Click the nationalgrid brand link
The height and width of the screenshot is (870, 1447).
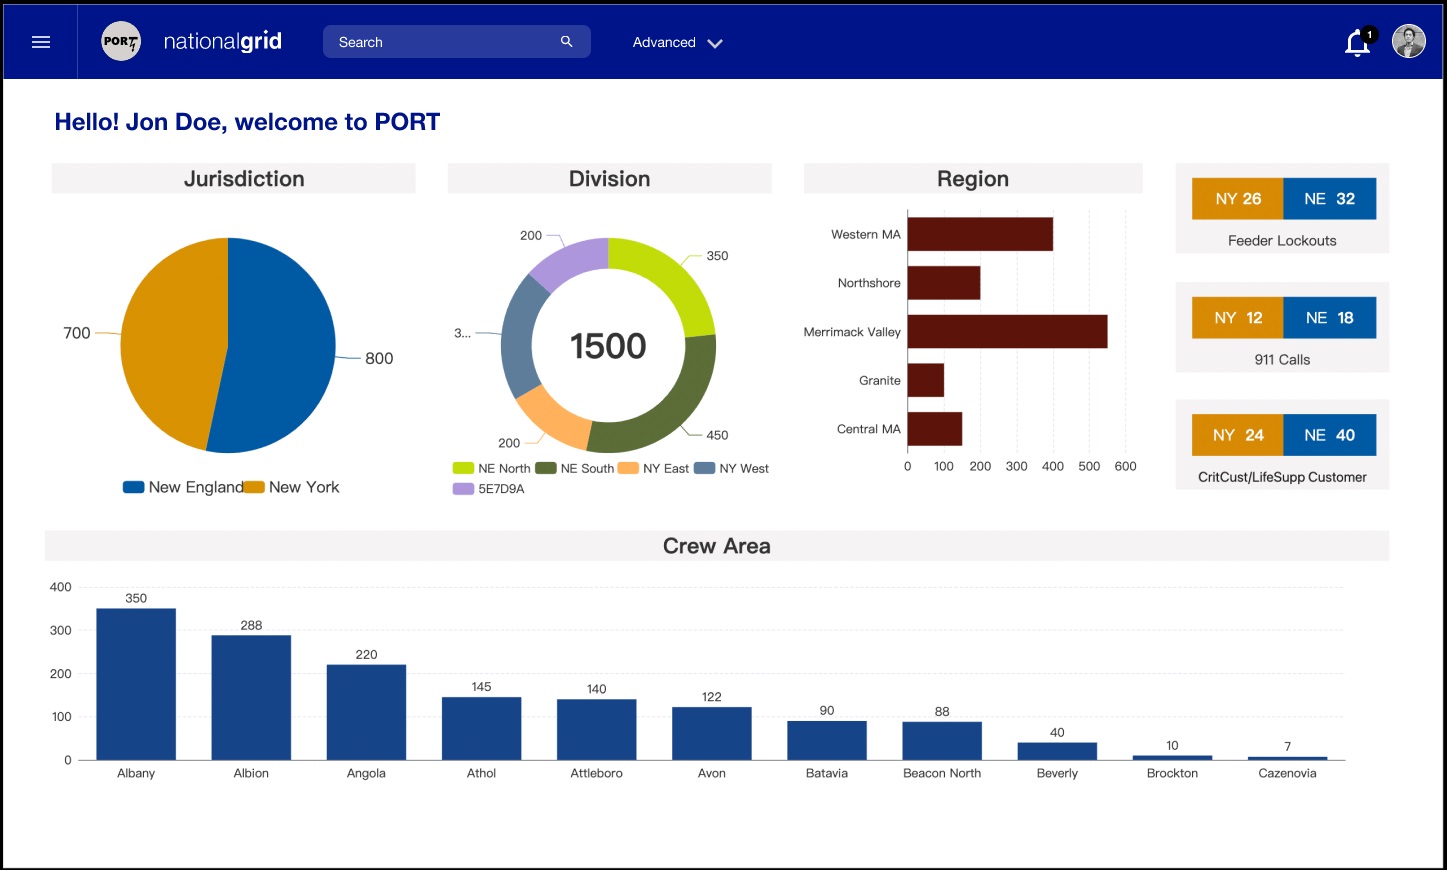click(222, 42)
